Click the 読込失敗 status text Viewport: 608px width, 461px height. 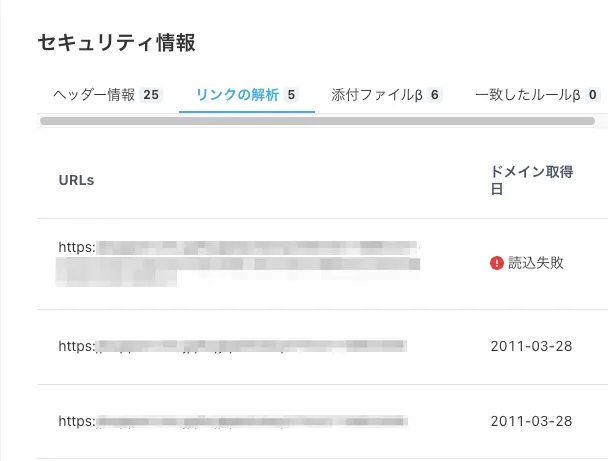(x=536, y=263)
